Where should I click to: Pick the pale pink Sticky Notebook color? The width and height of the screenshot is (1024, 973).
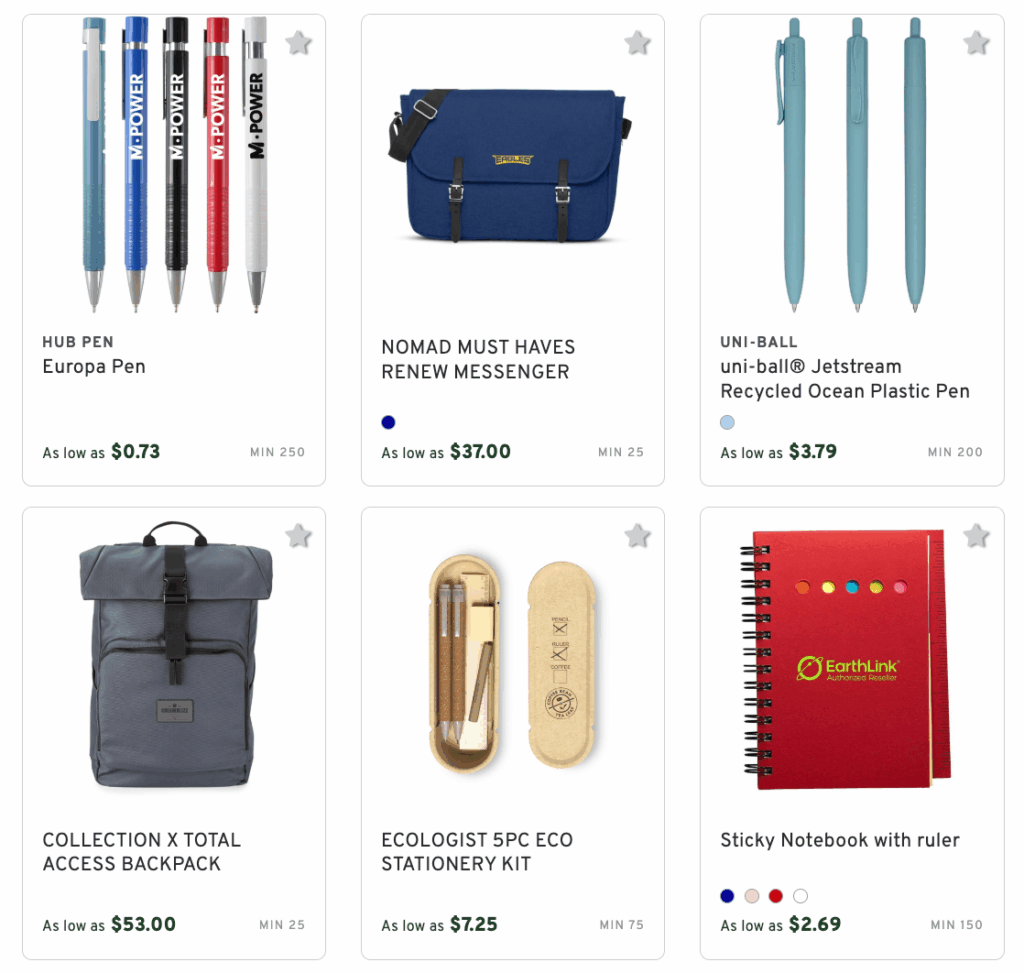click(752, 896)
